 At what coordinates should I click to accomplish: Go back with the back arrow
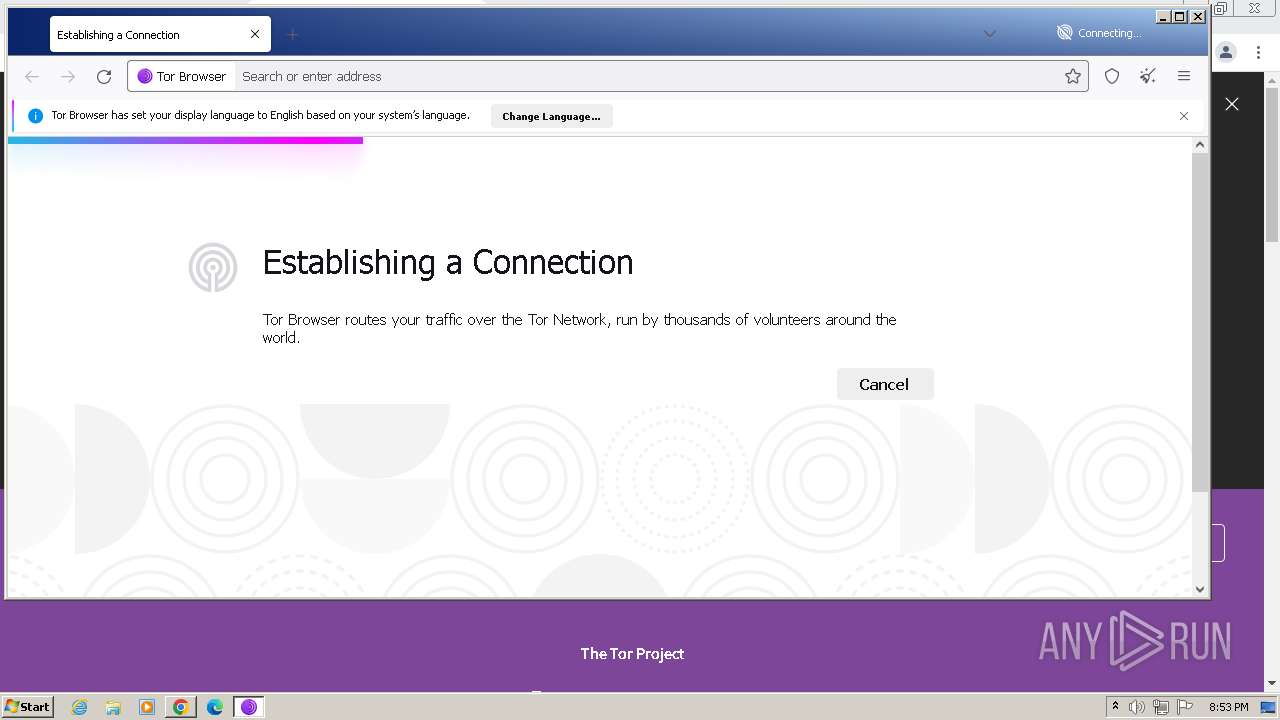pos(32,76)
